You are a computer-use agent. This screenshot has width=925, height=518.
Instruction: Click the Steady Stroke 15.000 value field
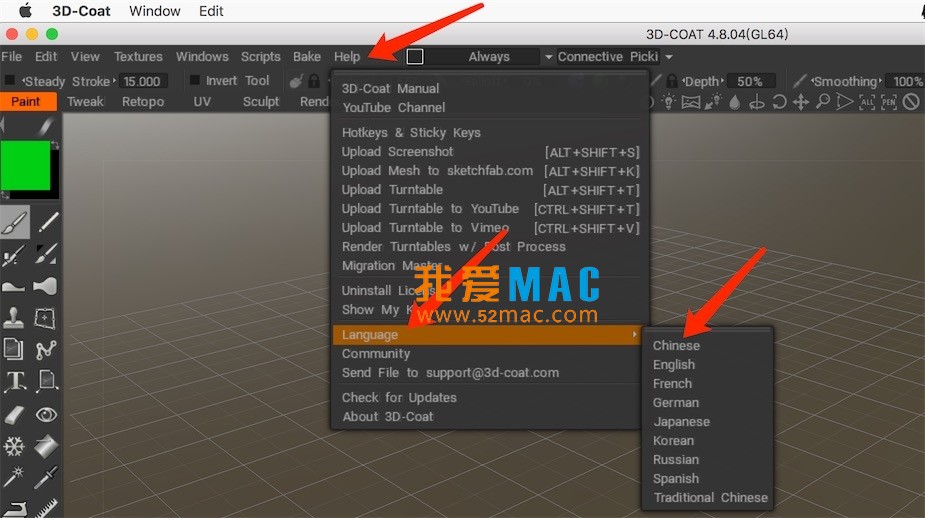tap(143, 81)
